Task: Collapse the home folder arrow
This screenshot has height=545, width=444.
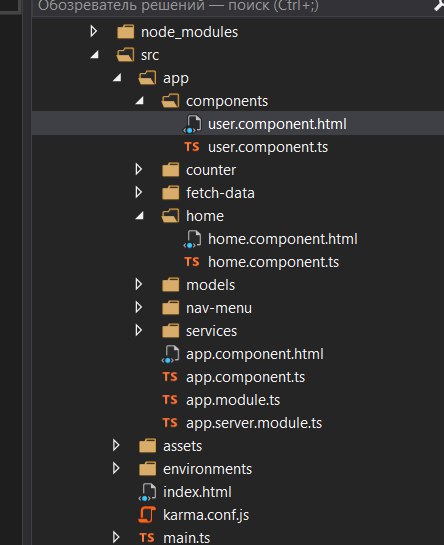Action: click(140, 216)
